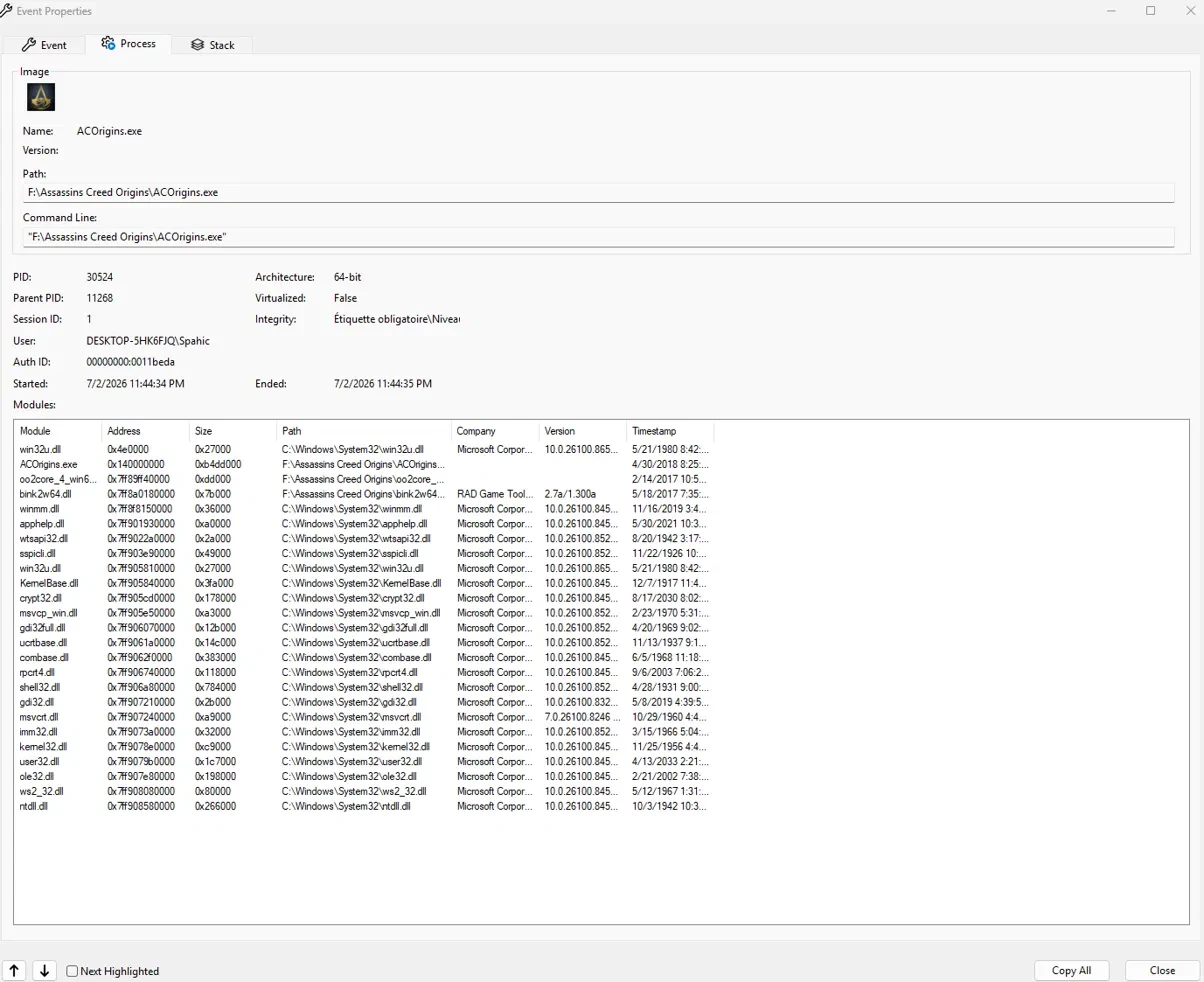Switch to the Event tab
This screenshot has height=982, width=1204.
[43, 45]
